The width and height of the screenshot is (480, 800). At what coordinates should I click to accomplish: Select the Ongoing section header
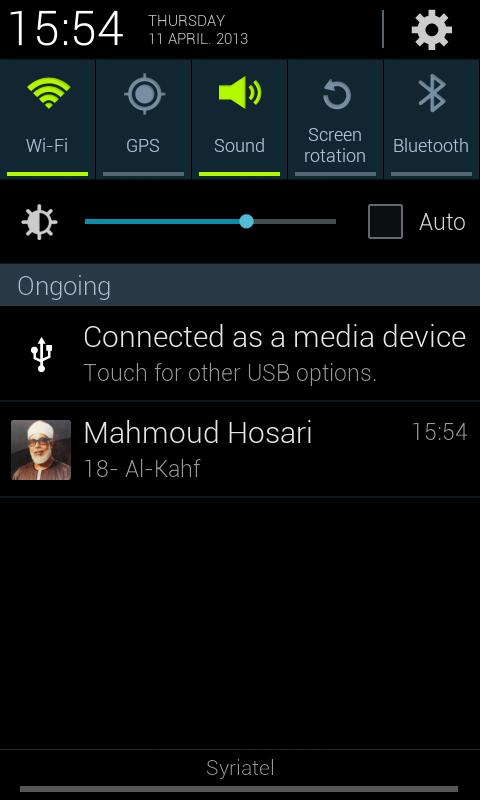[240, 285]
